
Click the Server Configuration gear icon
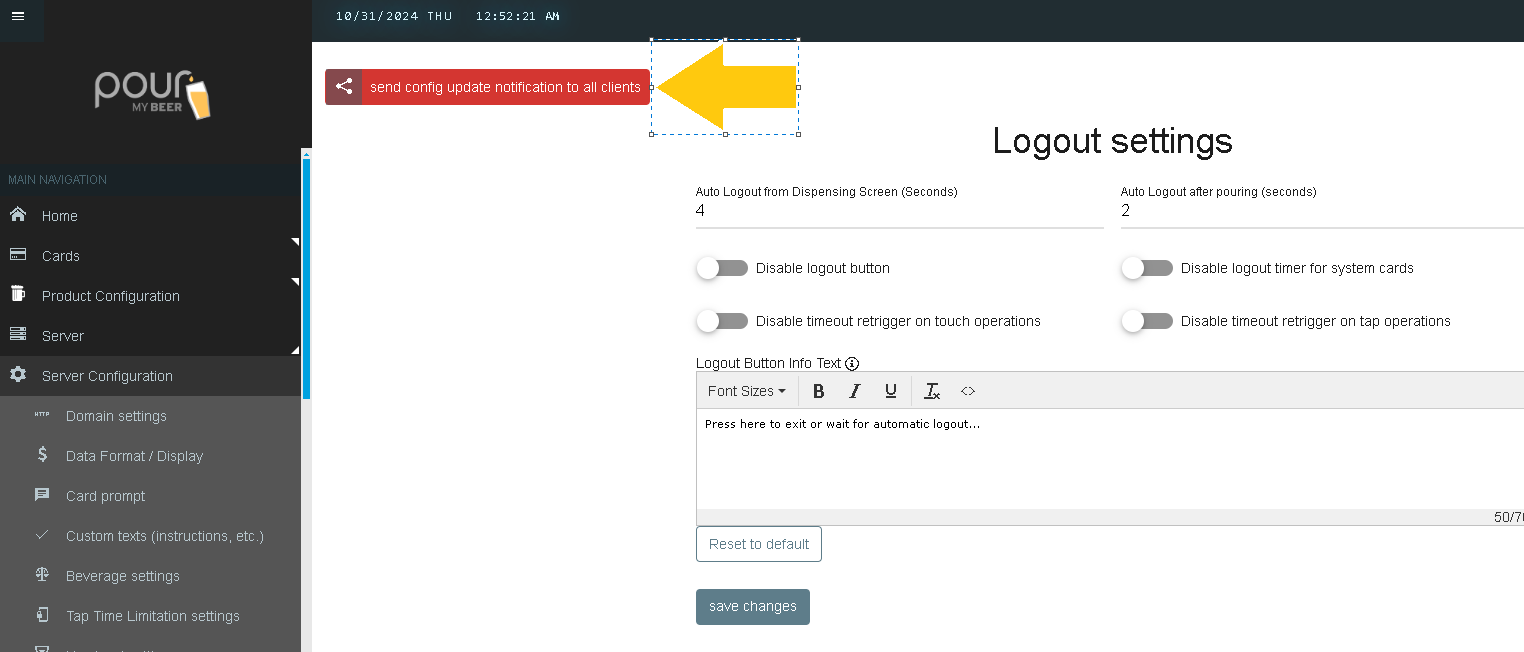pyautogui.click(x=18, y=375)
